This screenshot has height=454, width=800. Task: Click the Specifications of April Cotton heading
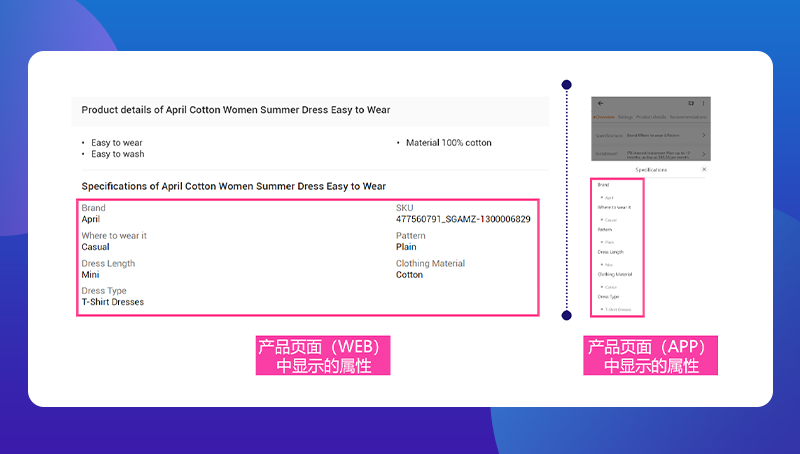pos(234,186)
